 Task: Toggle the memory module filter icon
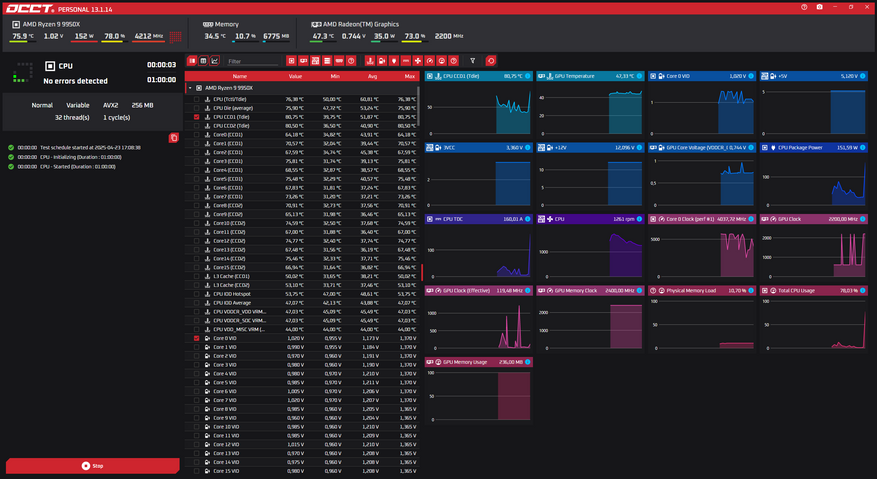339,60
